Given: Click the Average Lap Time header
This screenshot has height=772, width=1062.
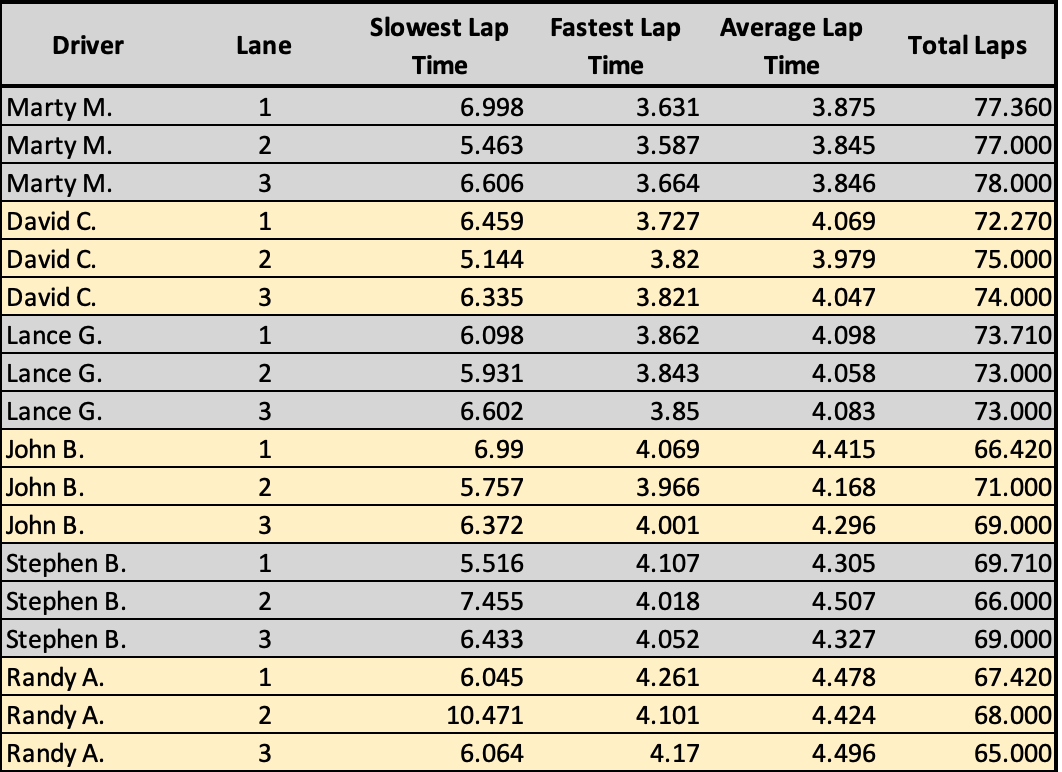Looking at the screenshot, I should click(791, 46).
